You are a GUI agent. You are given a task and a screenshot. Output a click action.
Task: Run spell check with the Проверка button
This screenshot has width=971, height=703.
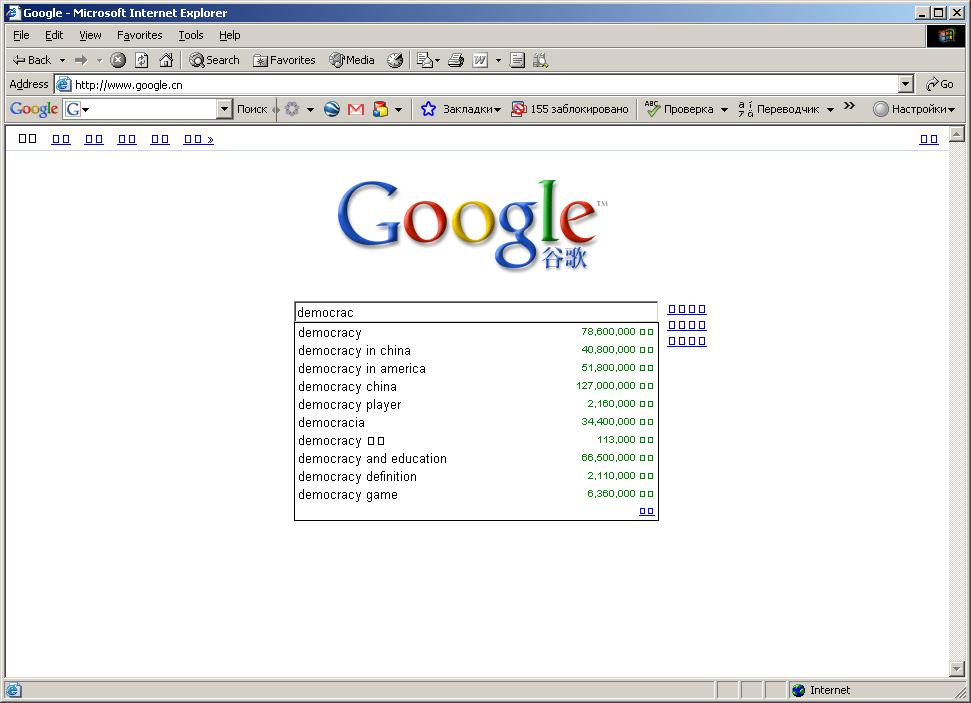(679, 109)
